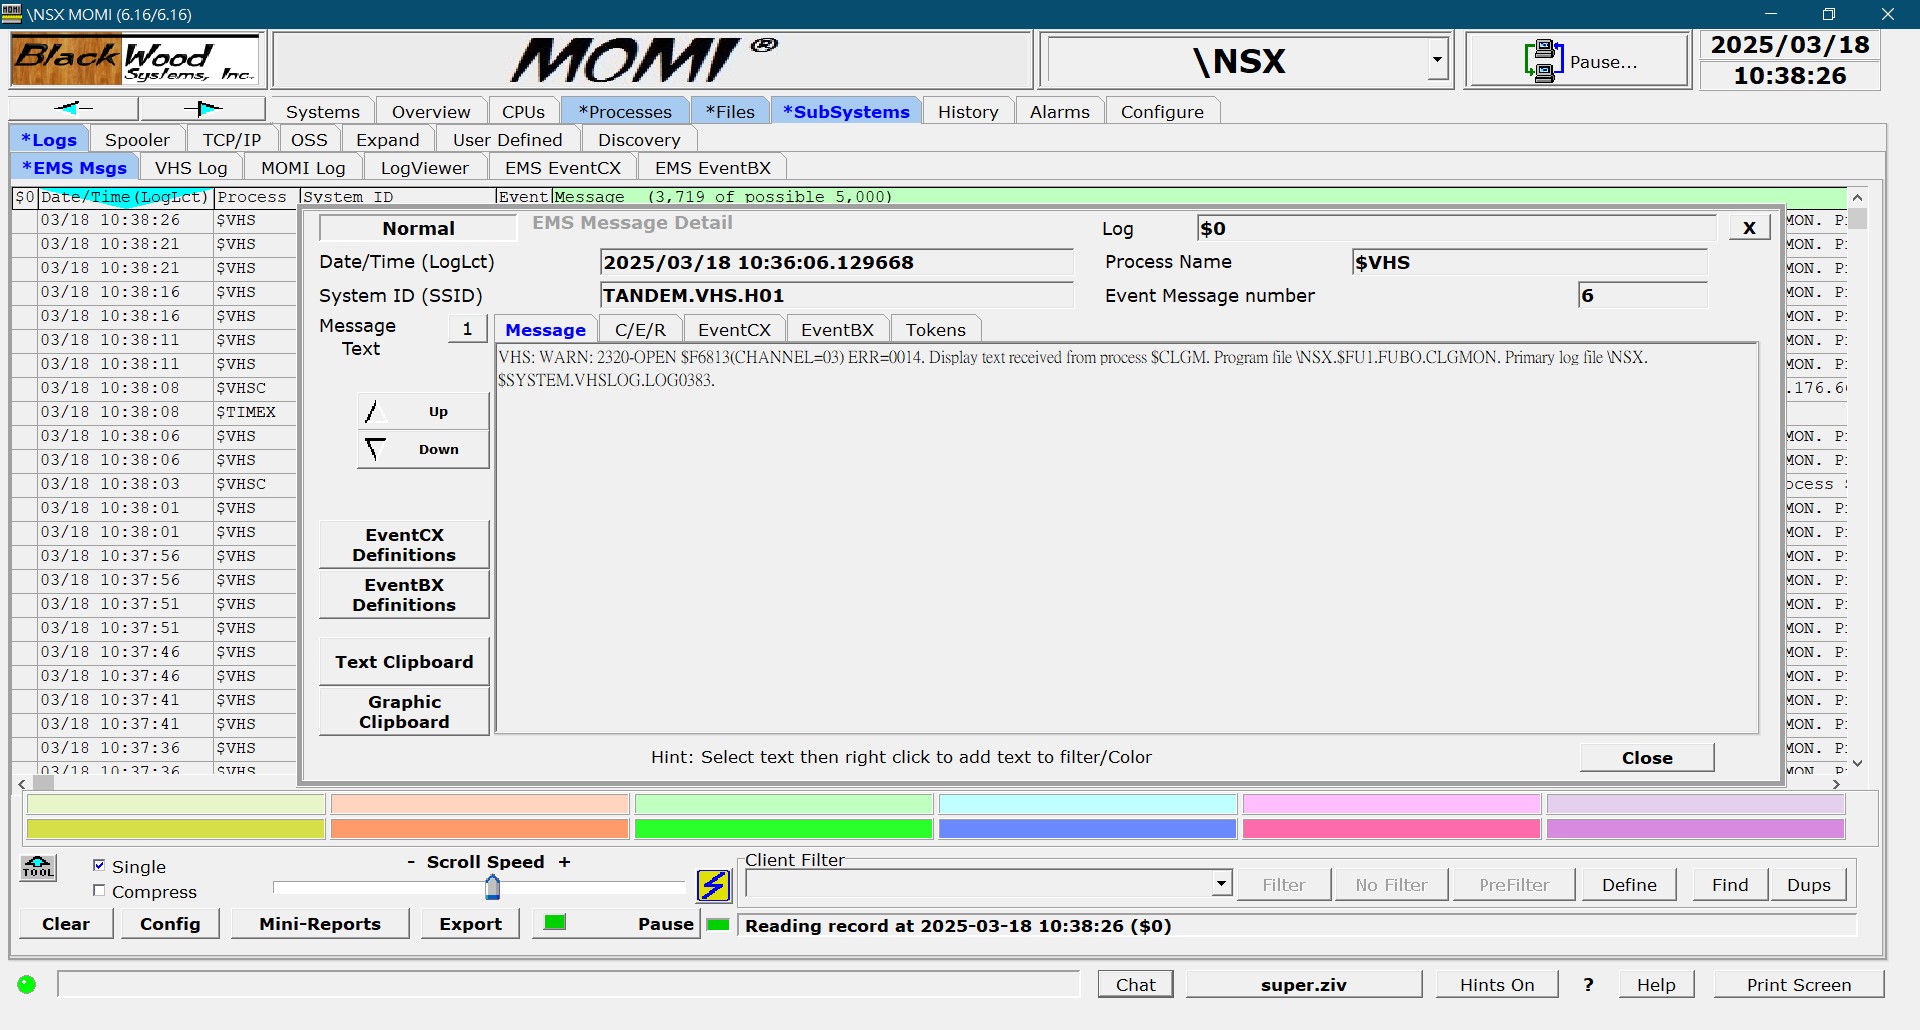Switch to the History tab
Viewport: 1920px width, 1030px height.
coord(968,111)
